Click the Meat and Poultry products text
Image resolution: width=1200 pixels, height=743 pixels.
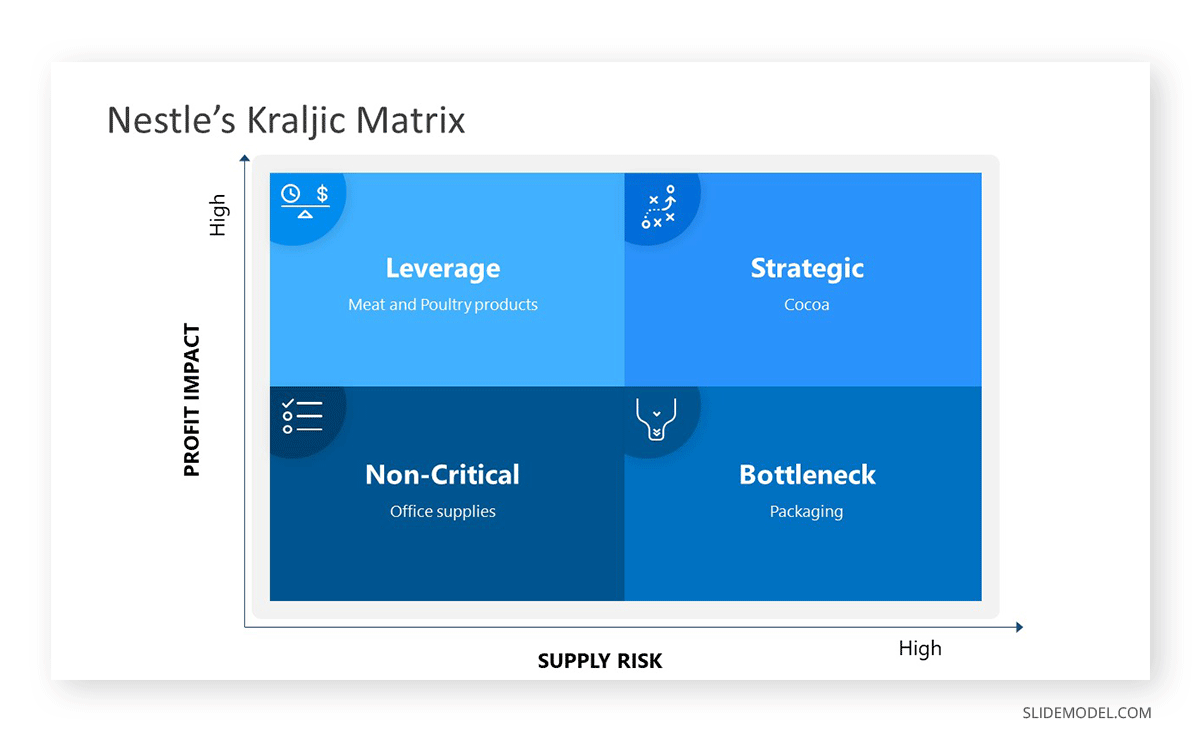click(443, 305)
